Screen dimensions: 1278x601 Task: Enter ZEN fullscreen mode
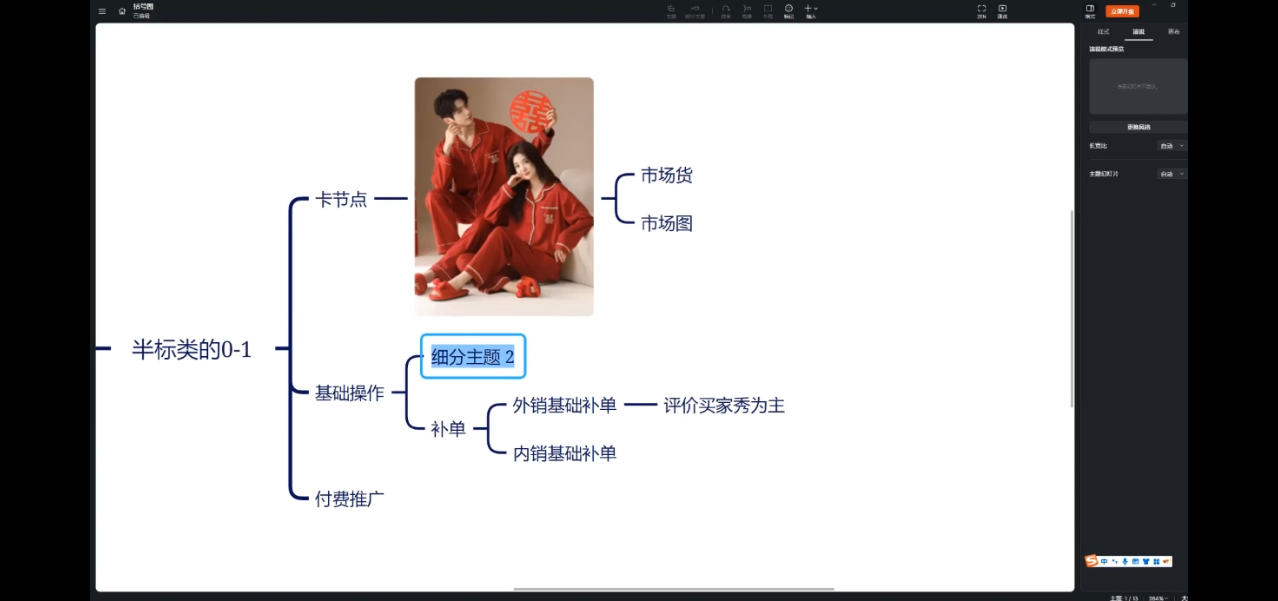(x=981, y=10)
